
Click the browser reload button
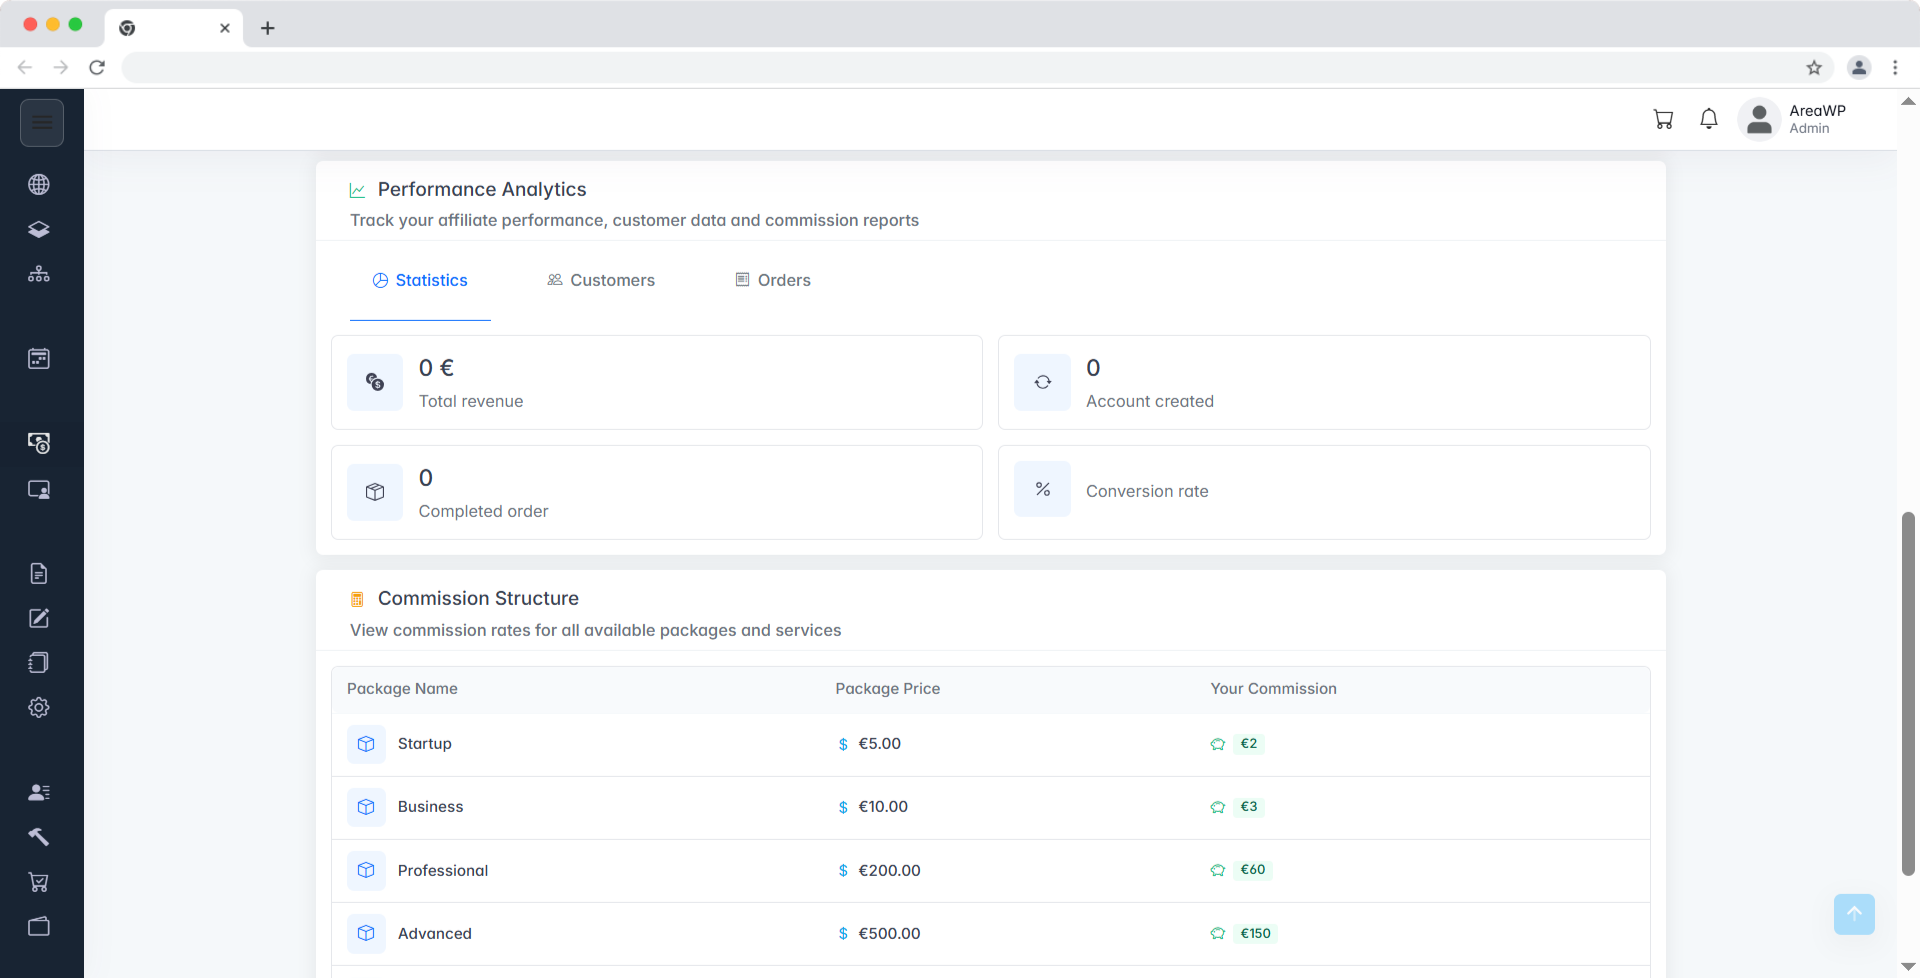[97, 68]
